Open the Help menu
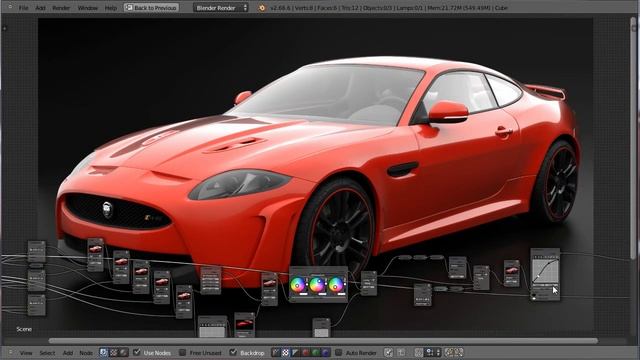Image resolution: width=640 pixels, height=360 pixels. tap(111, 8)
